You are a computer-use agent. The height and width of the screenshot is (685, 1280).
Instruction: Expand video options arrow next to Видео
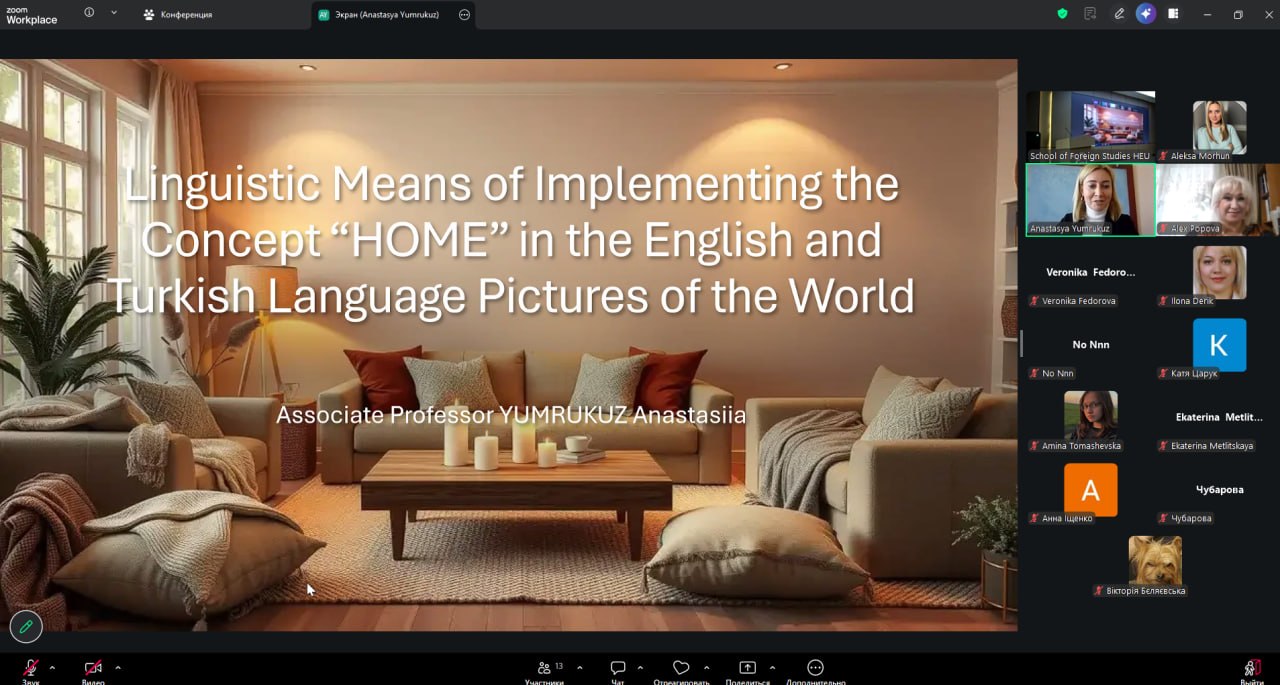coord(118,667)
